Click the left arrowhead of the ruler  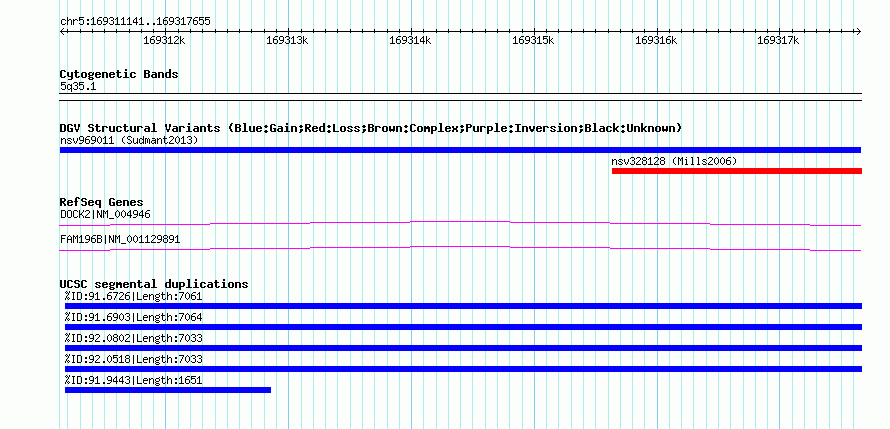(x=62, y=31)
